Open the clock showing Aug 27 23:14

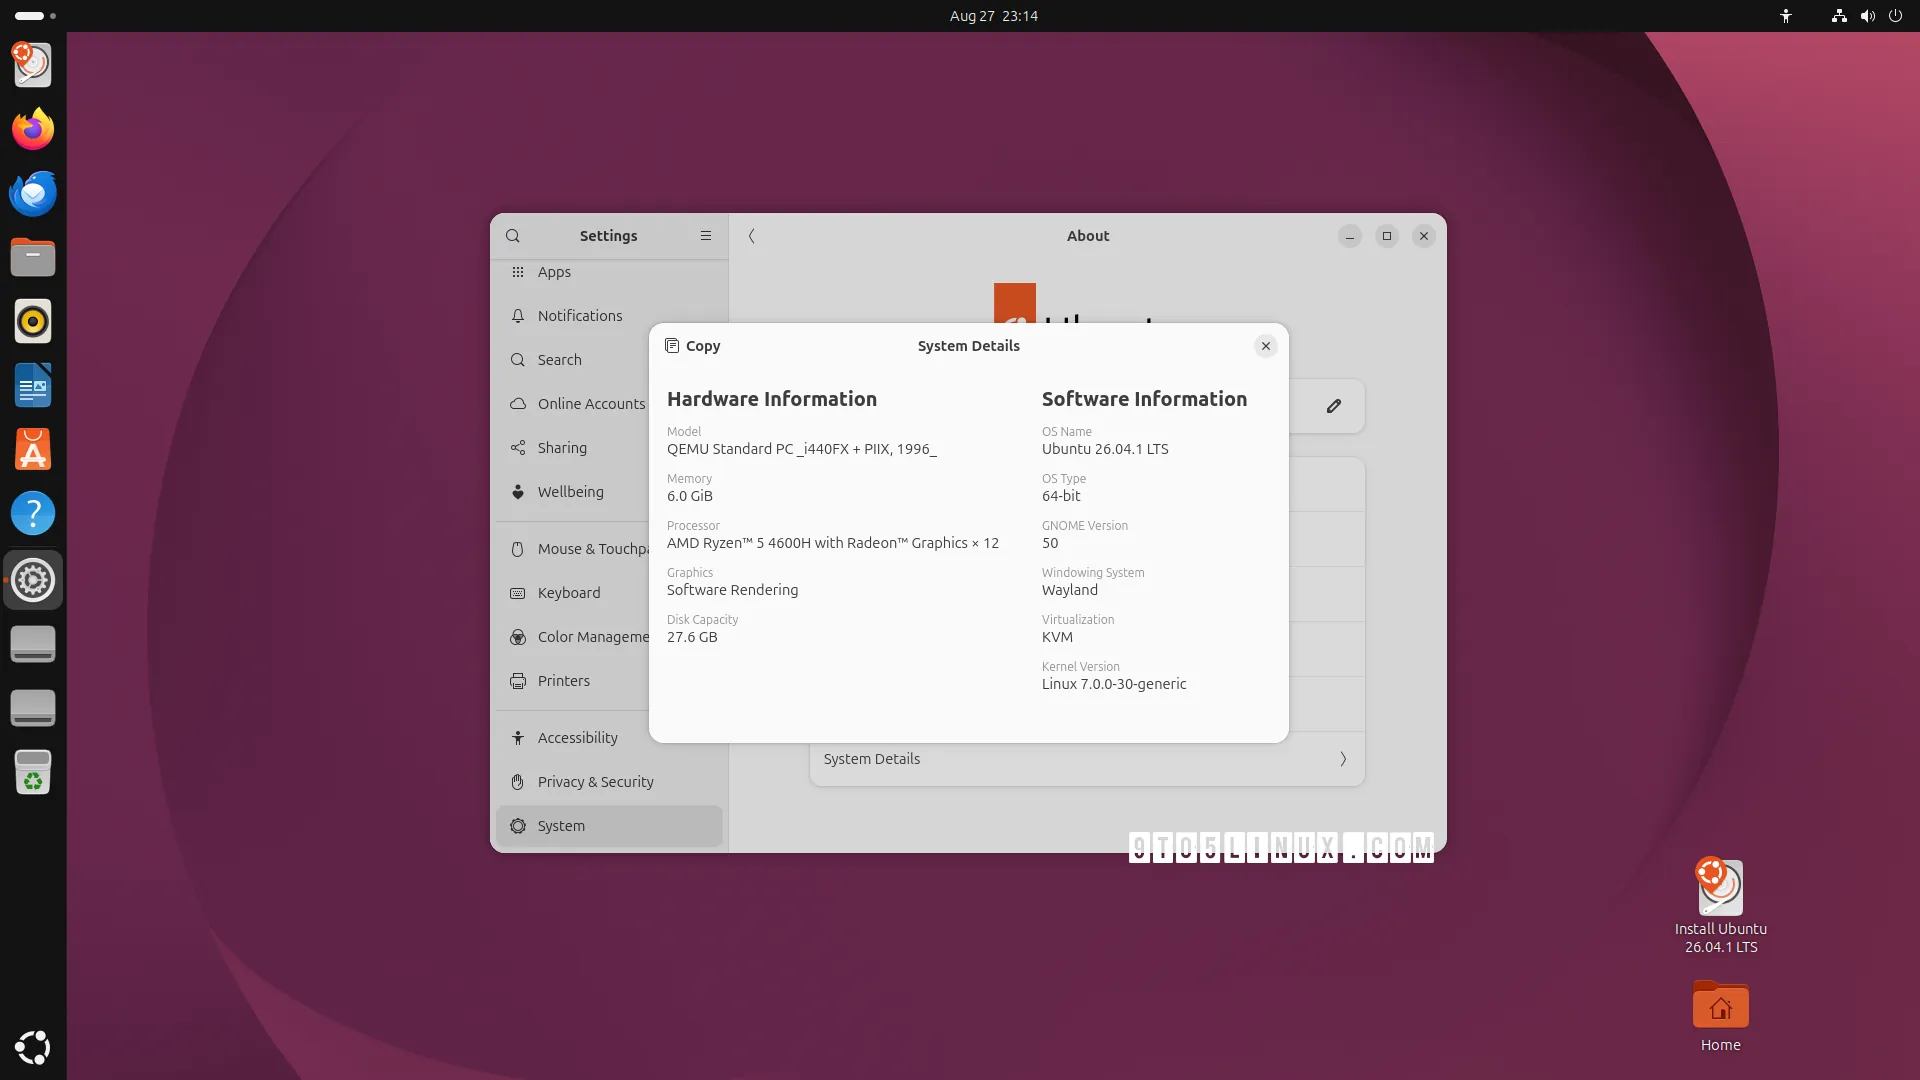[994, 16]
